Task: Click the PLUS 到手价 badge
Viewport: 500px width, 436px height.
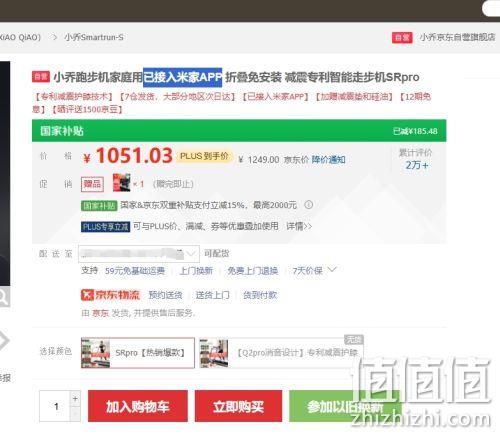Action: coord(204,156)
